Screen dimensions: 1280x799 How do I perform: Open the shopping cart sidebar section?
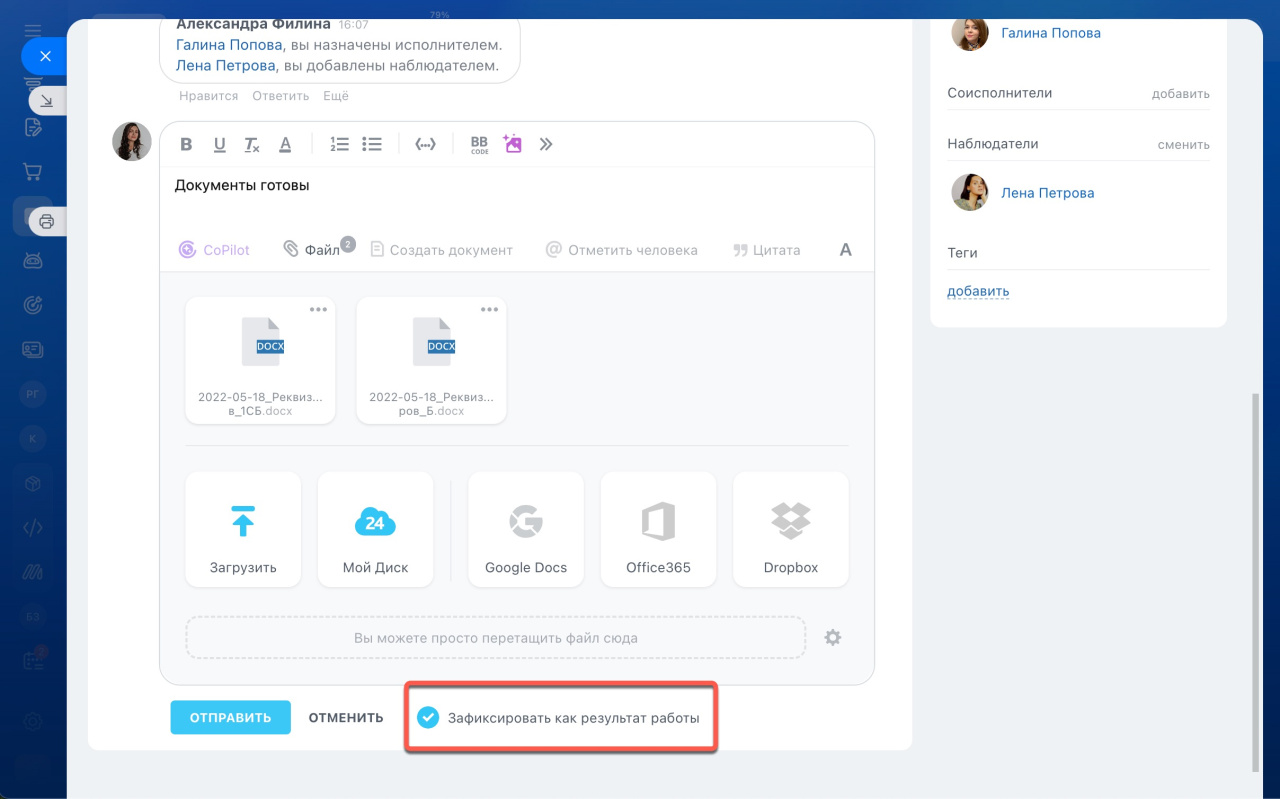[33, 171]
